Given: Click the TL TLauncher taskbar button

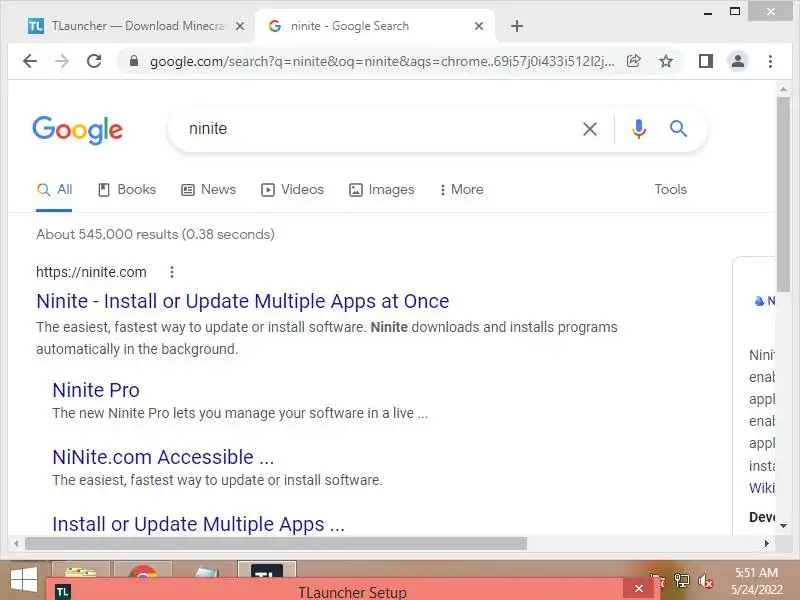Looking at the screenshot, I should tap(267, 570).
